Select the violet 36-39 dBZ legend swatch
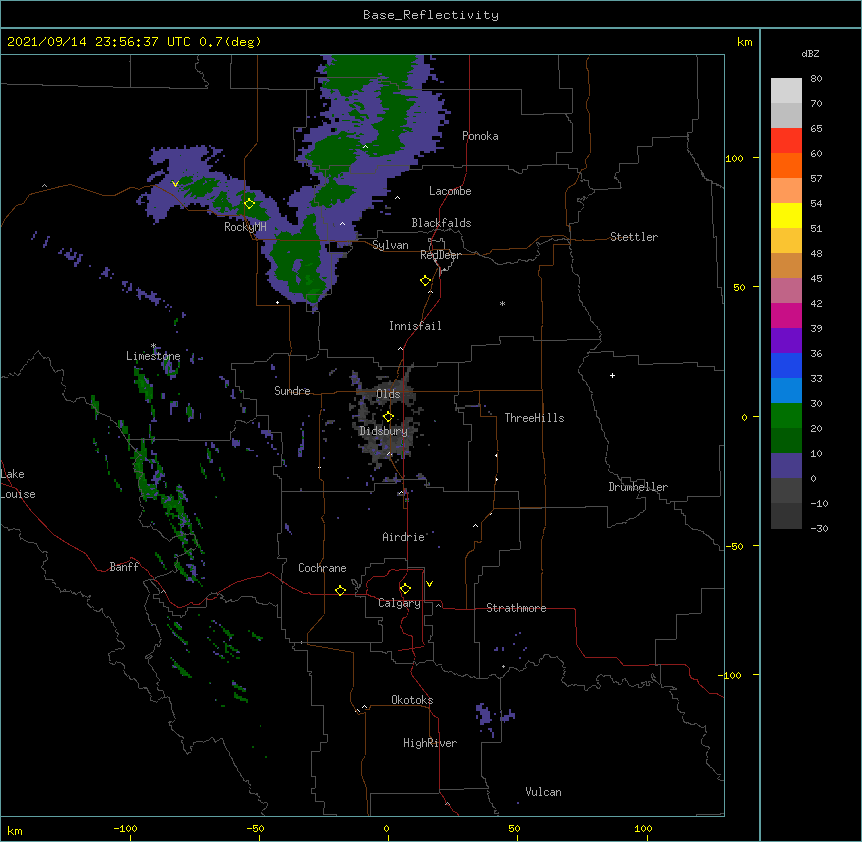Screen dimensions: 862x842 [786, 341]
